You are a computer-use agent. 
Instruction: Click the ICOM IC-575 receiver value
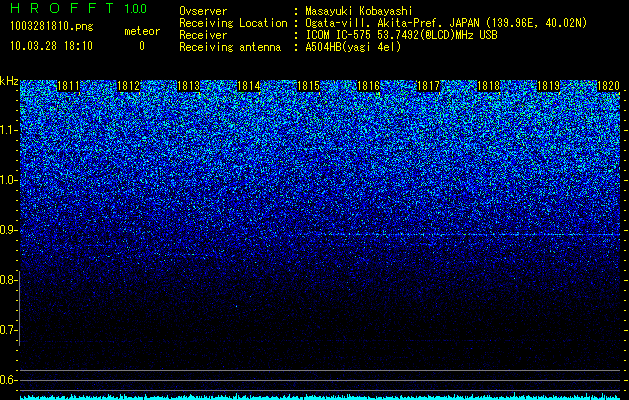tap(401, 35)
